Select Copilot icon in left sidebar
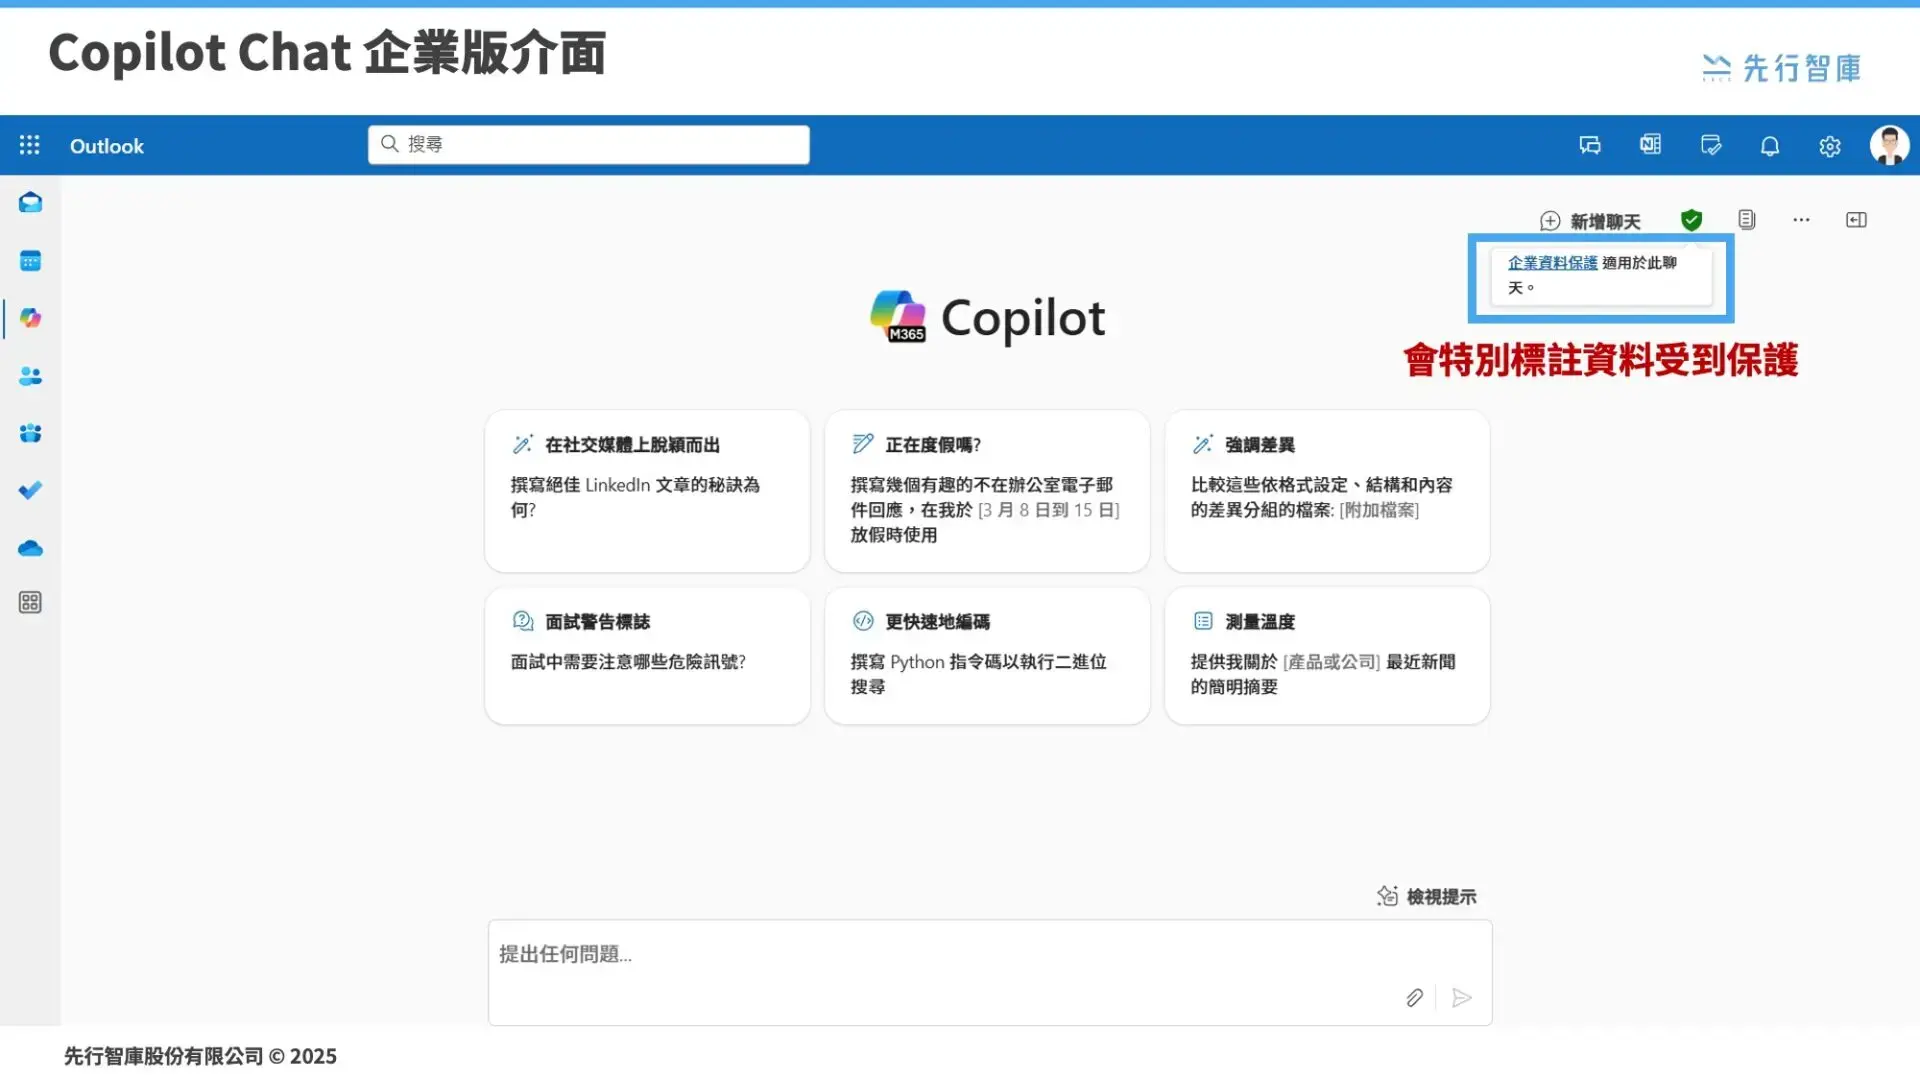 (x=30, y=318)
